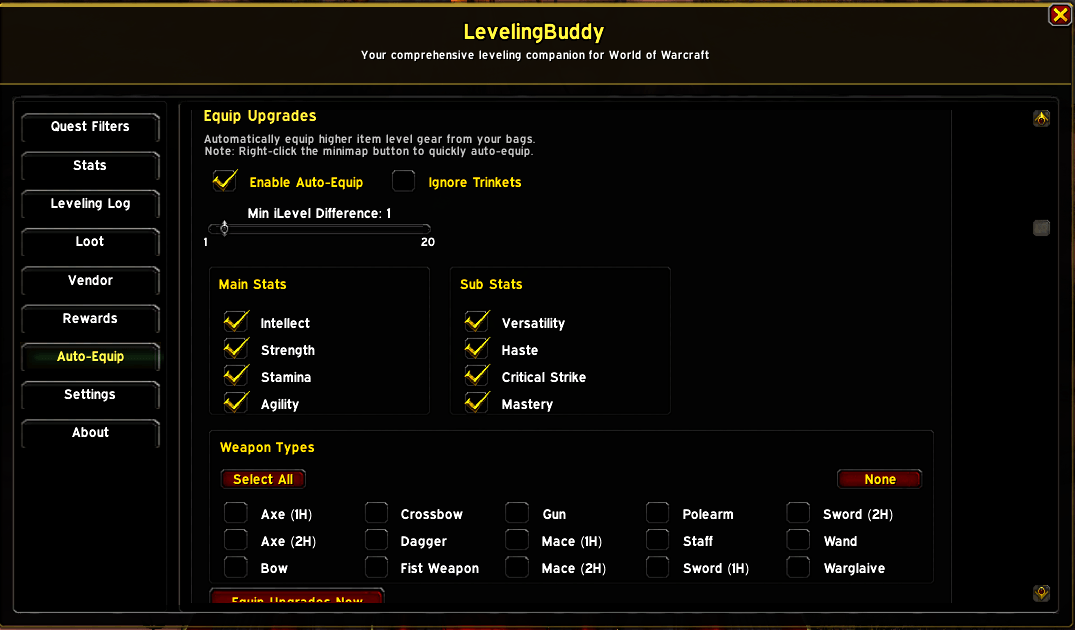Open the Rewards tab
The width and height of the screenshot is (1075, 630).
click(x=90, y=319)
